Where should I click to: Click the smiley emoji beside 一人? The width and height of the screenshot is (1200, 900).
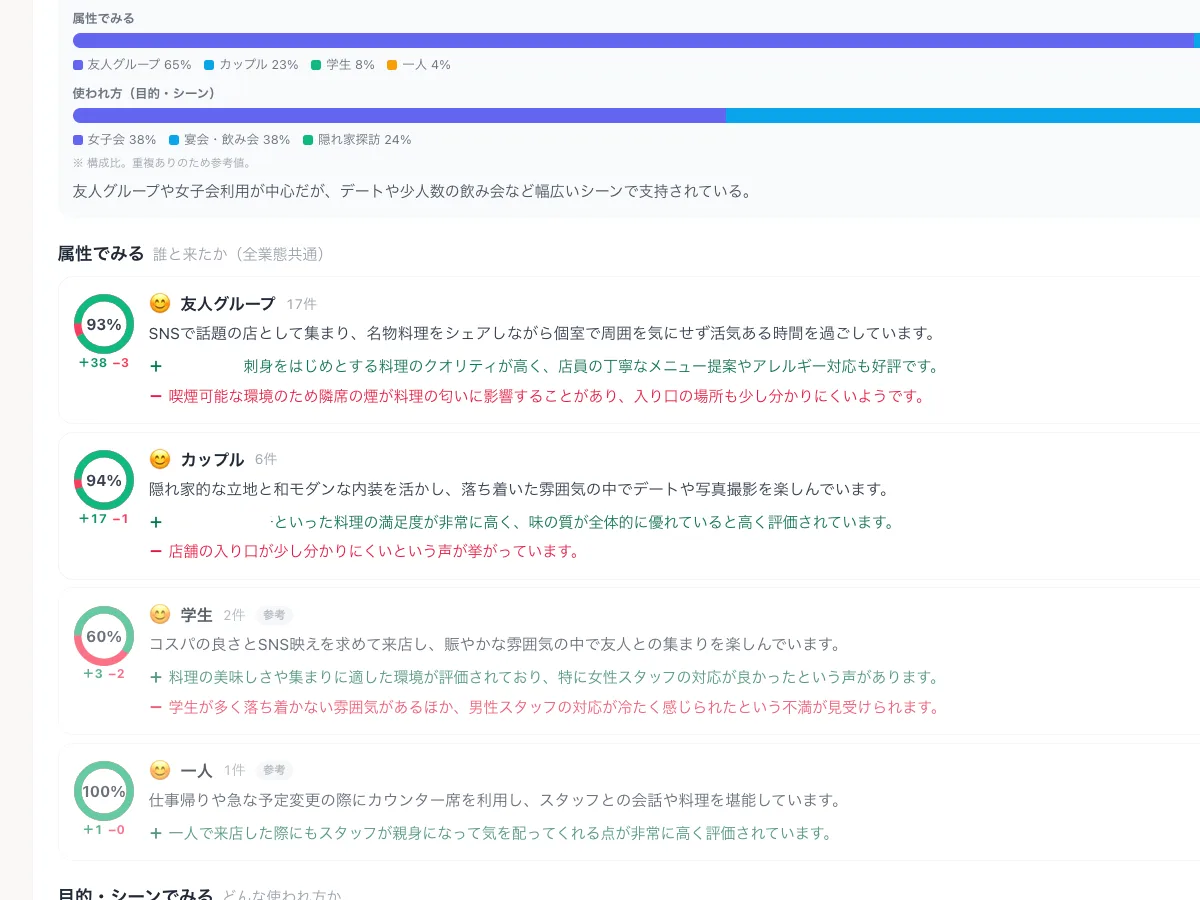160,770
